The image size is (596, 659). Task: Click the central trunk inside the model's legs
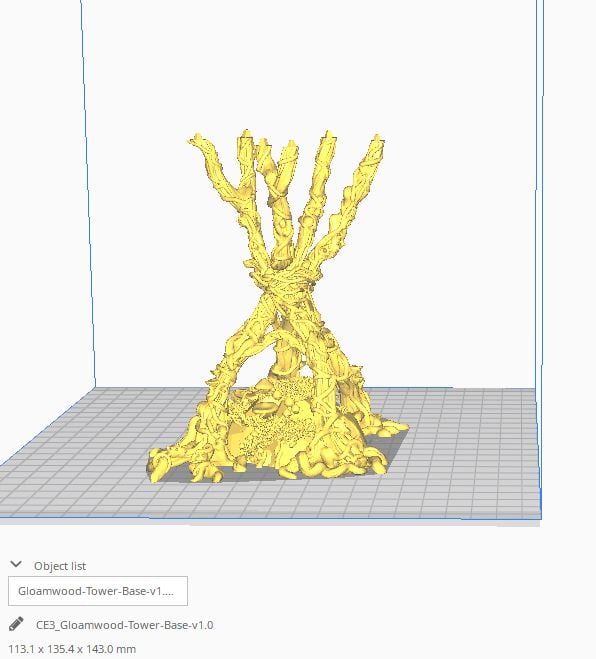pos(288,357)
